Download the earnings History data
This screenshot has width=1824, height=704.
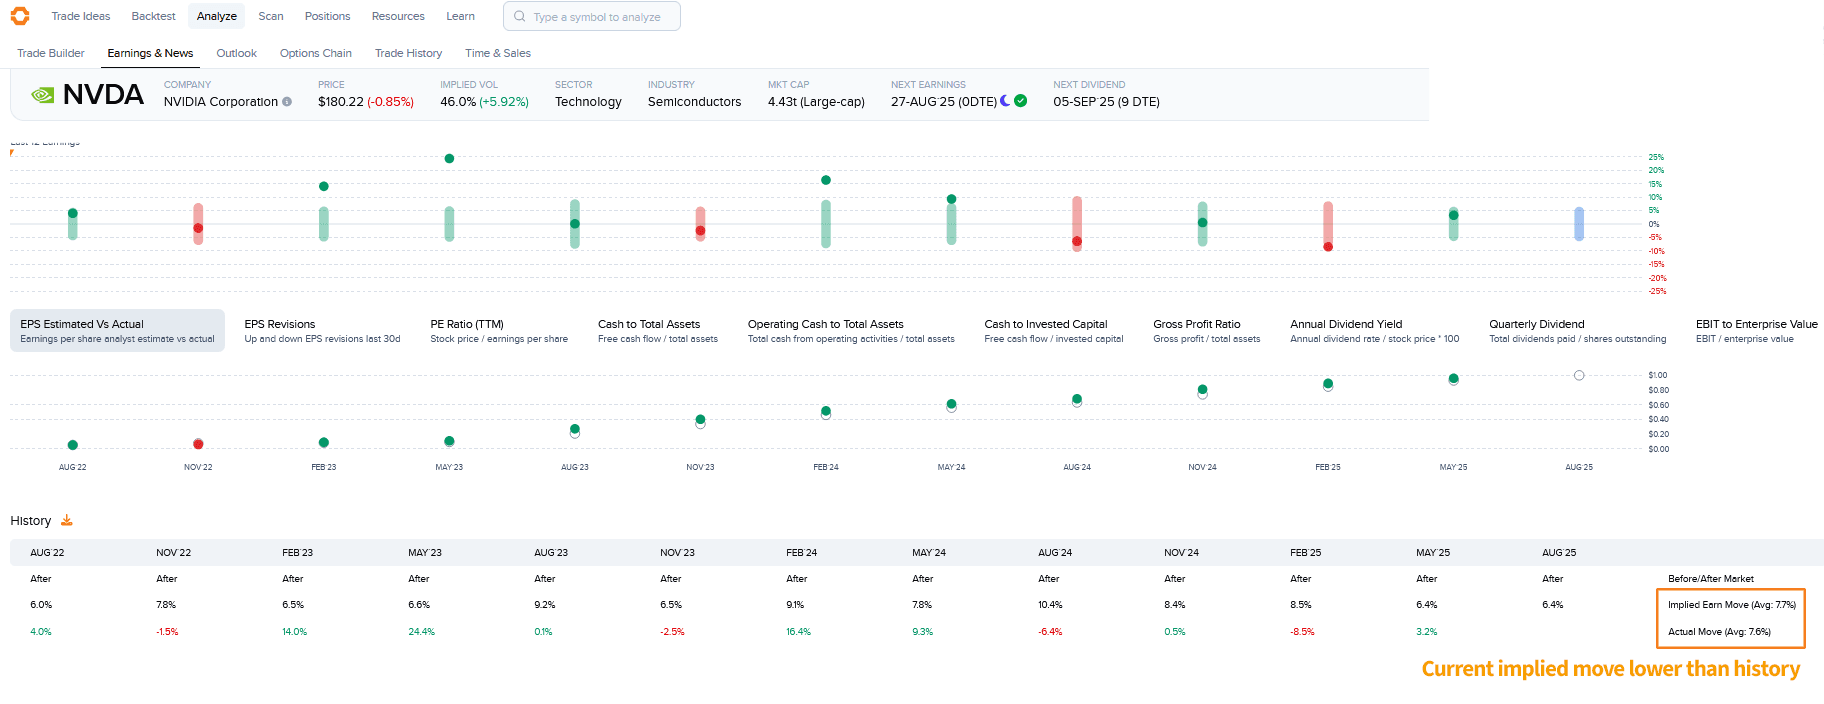point(67,520)
